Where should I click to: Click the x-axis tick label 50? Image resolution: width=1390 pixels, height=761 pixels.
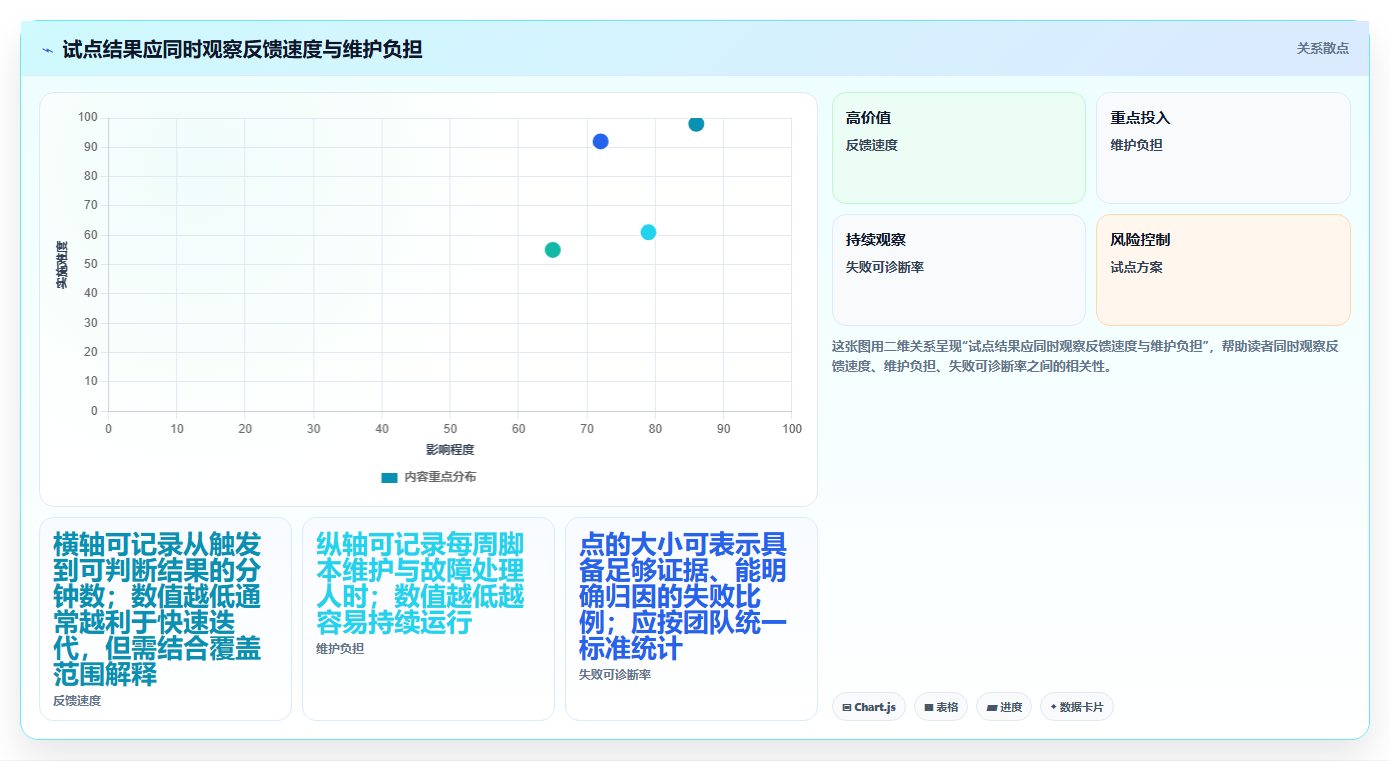[450, 429]
